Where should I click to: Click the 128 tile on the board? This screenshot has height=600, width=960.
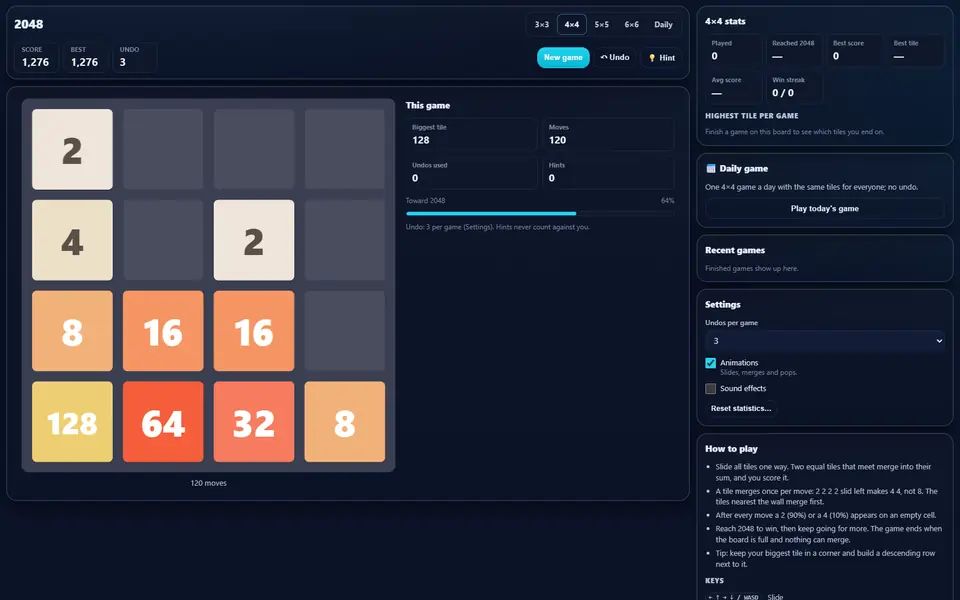click(x=72, y=422)
